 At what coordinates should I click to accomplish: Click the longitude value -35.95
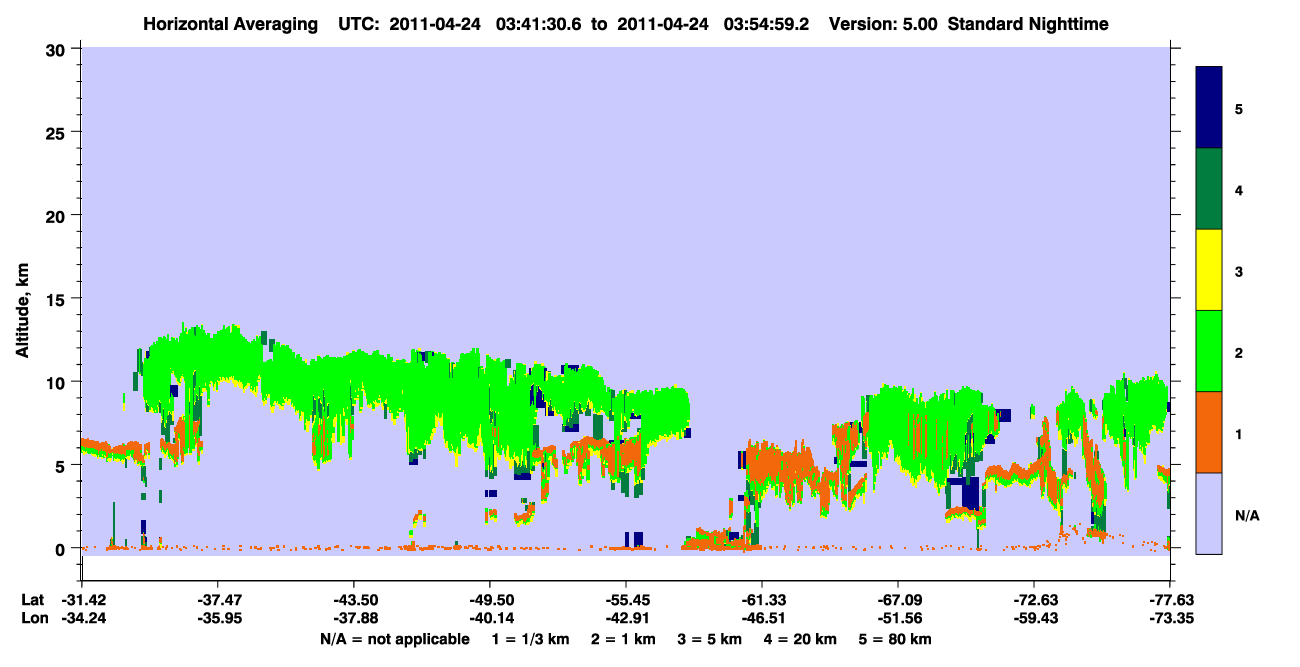pos(218,619)
